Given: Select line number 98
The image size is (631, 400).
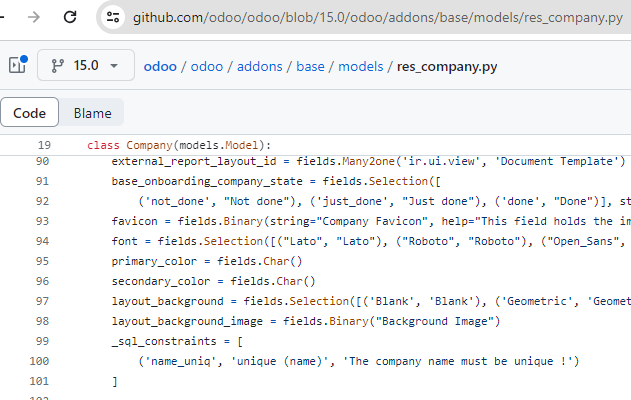Looking at the screenshot, I should pos(42,321).
